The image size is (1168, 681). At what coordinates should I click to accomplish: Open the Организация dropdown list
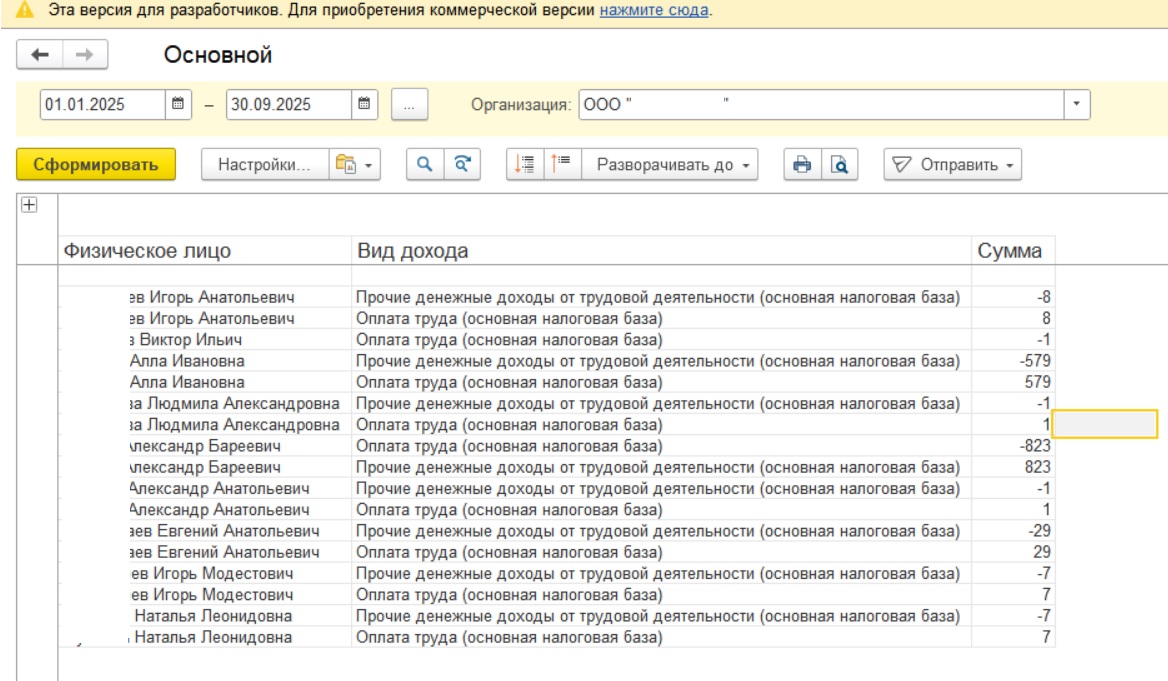[x=1077, y=103]
